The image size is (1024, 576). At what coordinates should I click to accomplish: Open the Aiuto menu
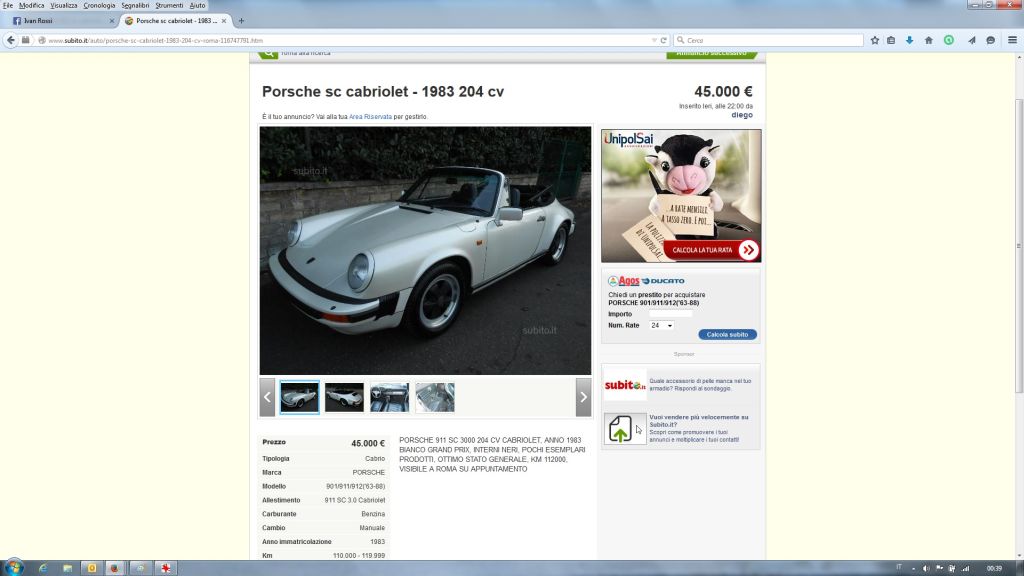(197, 5)
